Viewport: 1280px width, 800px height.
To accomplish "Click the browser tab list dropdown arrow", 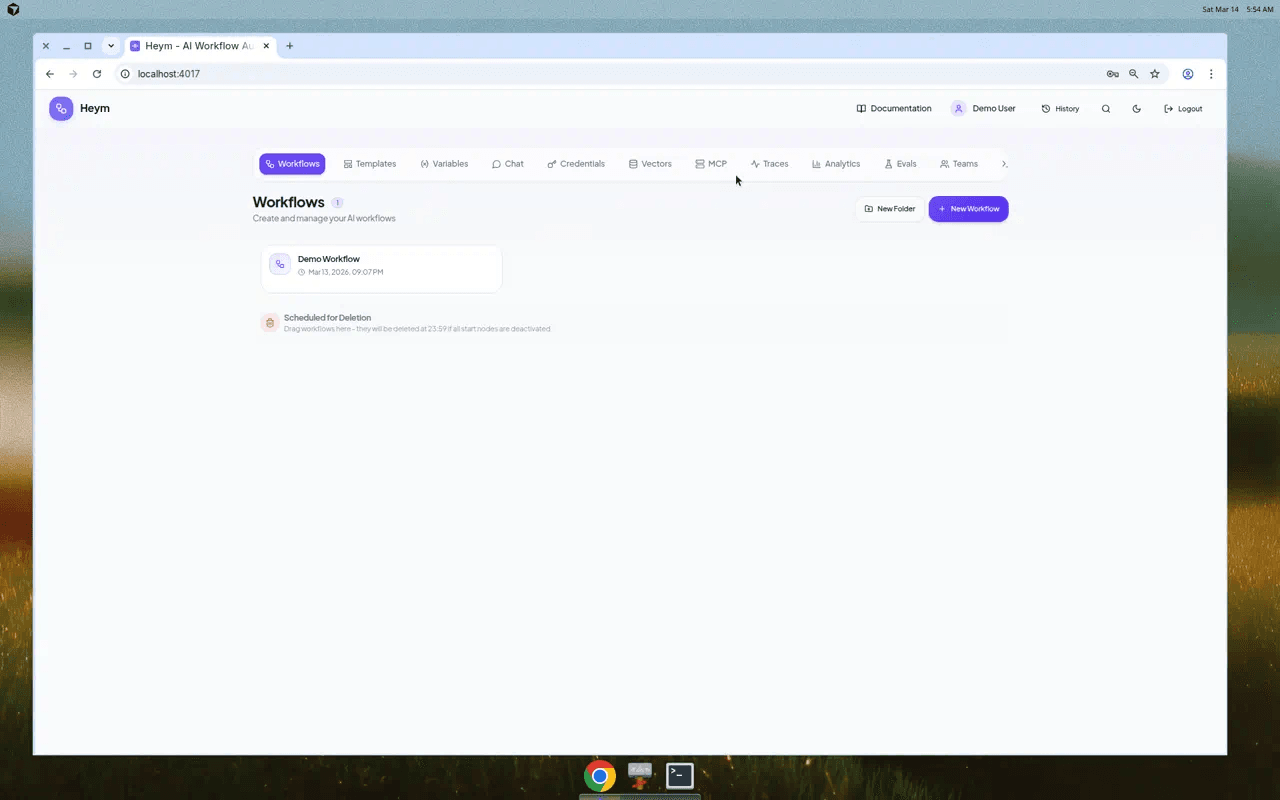I will tap(110, 45).
